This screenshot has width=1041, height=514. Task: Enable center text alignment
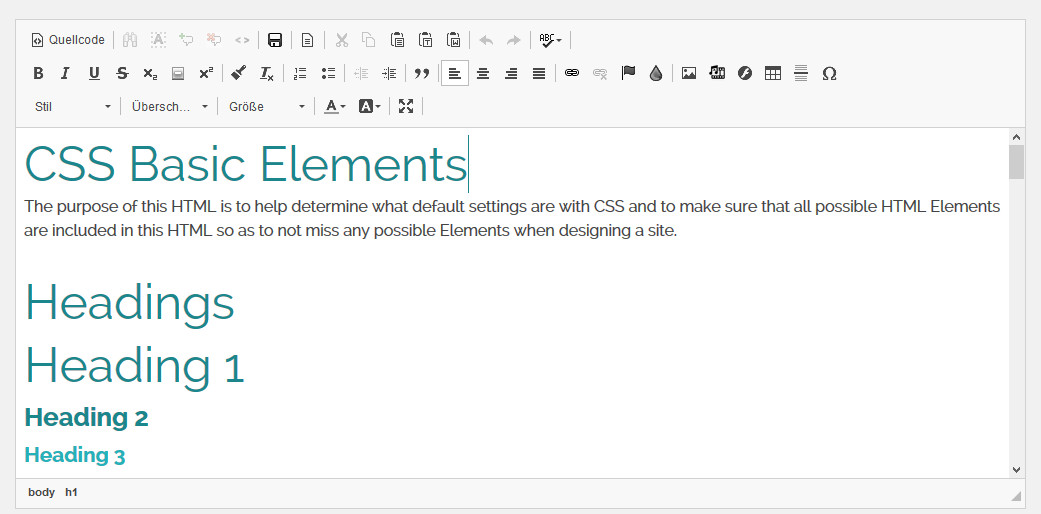[483, 73]
